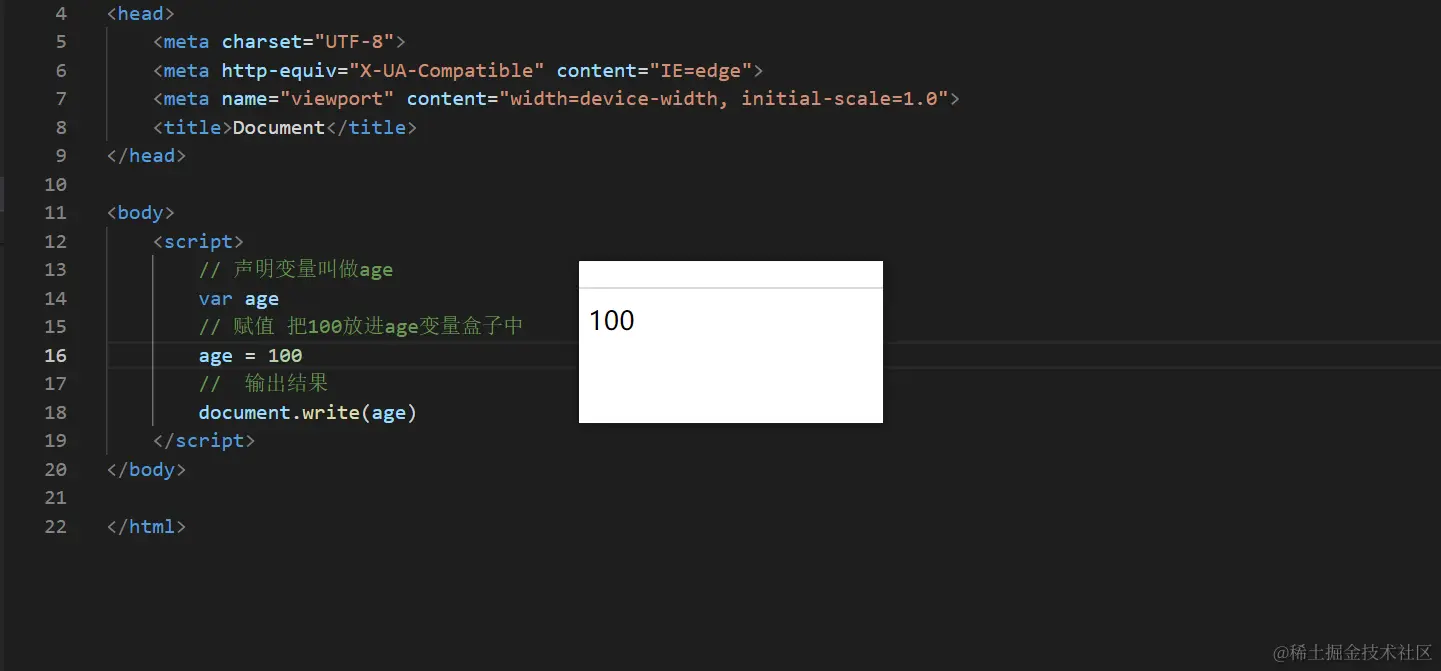
Task: Place cursor on charset="UTF-8" attribute
Action: tap(308, 42)
